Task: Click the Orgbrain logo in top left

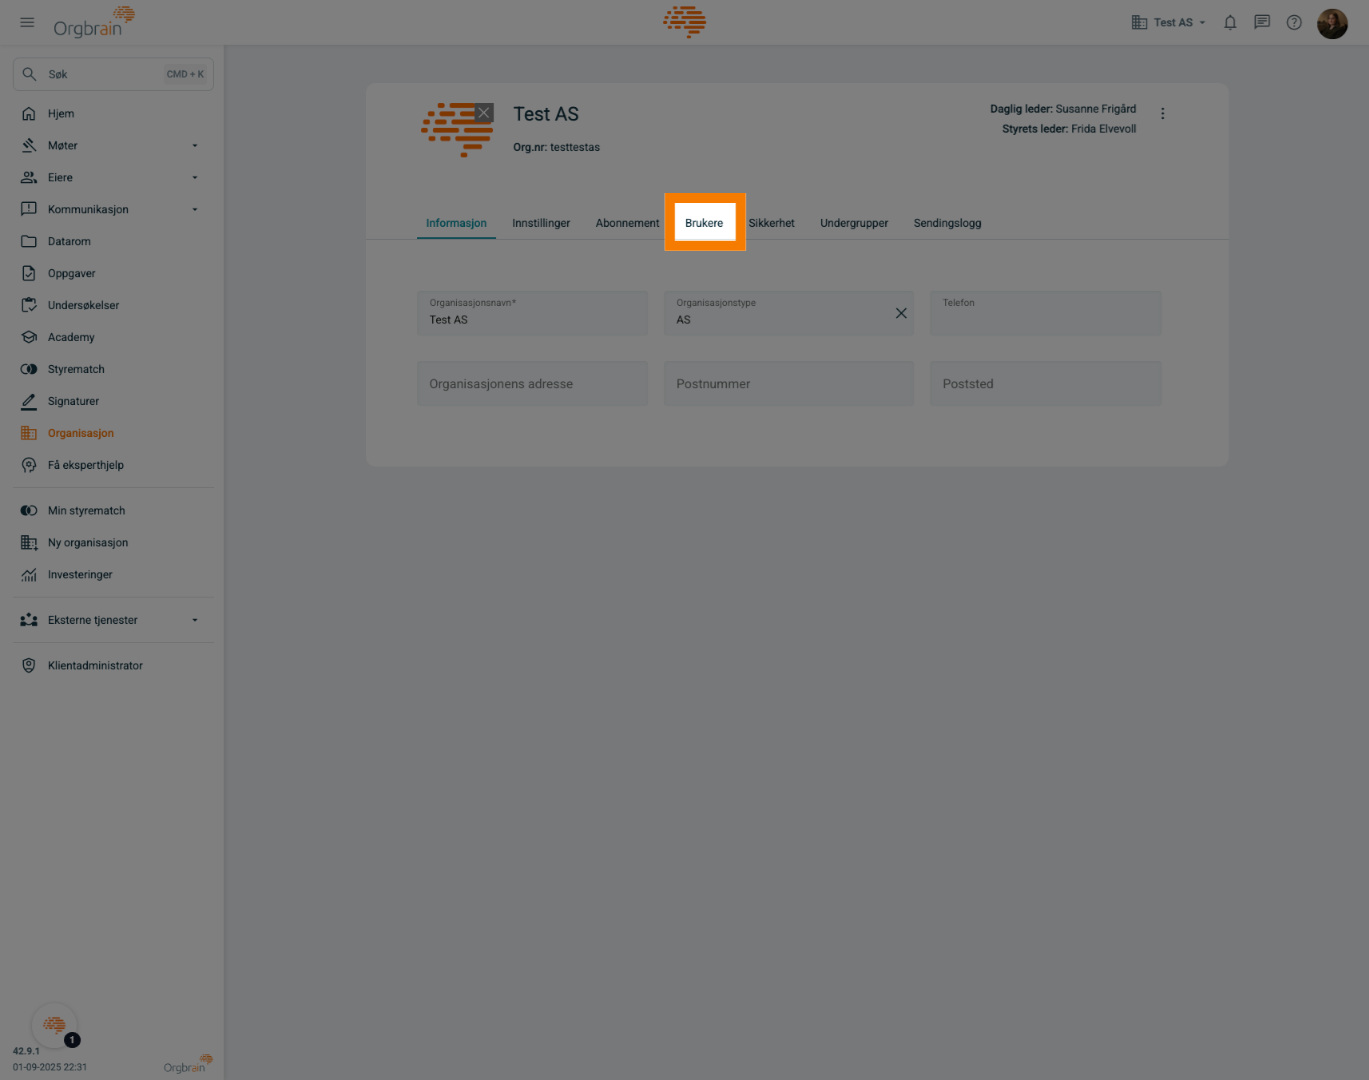Action: (x=94, y=22)
